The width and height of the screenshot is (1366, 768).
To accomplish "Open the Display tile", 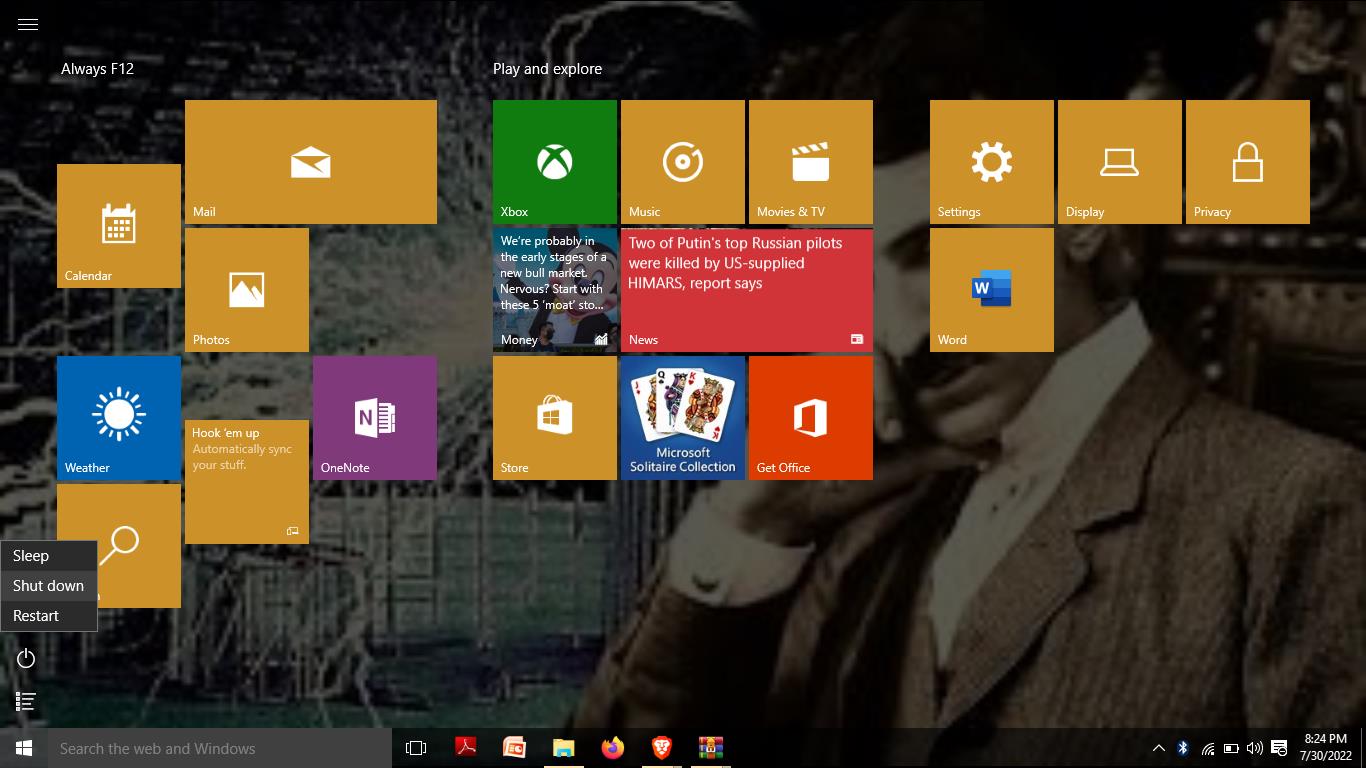I will pyautogui.click(x=1120, y=162).
